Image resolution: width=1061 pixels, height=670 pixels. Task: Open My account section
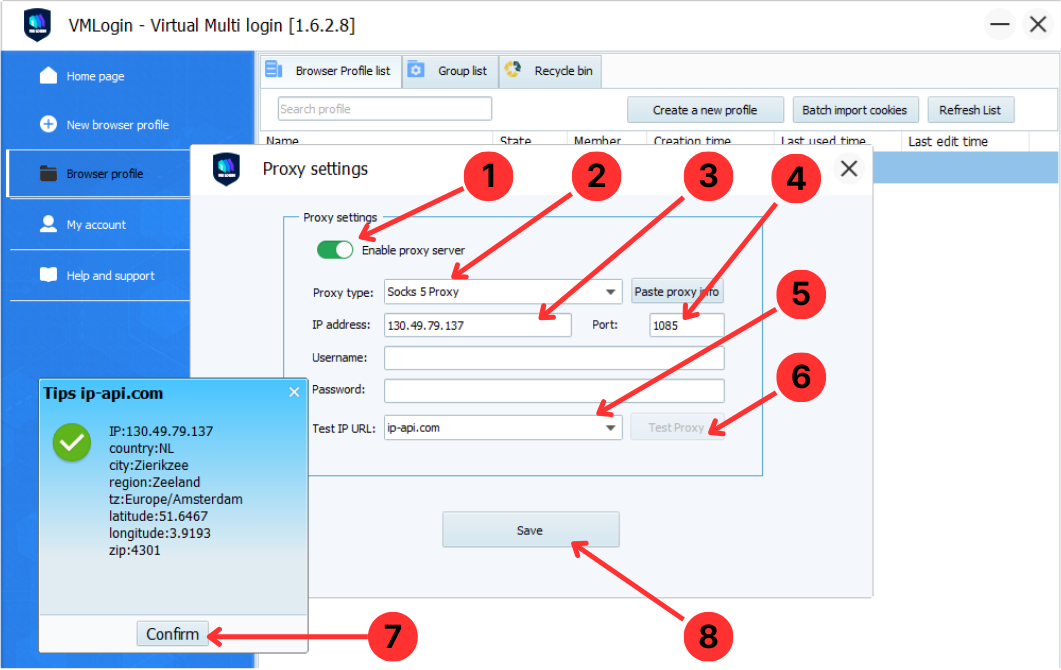click(x=96, y=225)
